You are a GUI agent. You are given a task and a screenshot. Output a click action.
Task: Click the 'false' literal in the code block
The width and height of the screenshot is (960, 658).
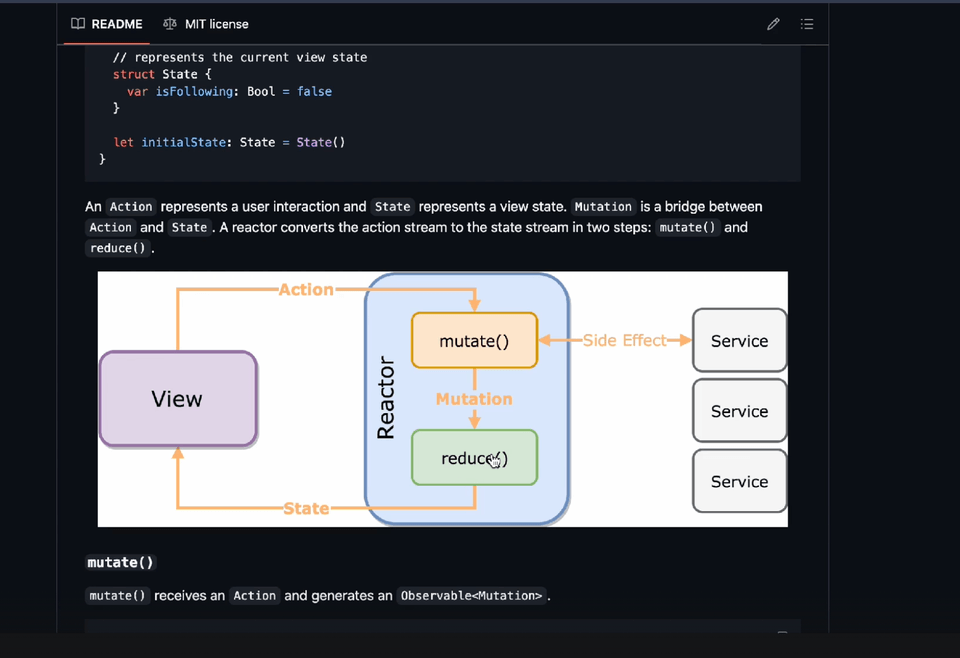click(315, 91)
